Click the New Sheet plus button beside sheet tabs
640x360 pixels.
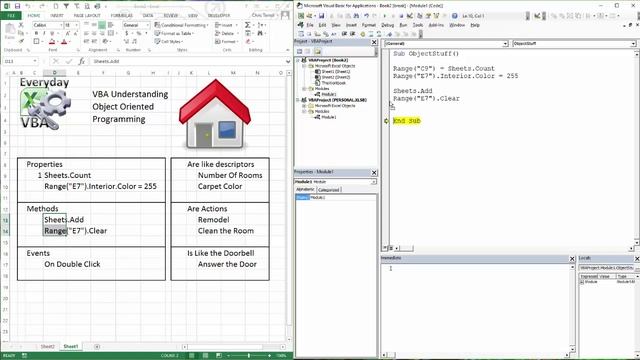coord(97,347)
